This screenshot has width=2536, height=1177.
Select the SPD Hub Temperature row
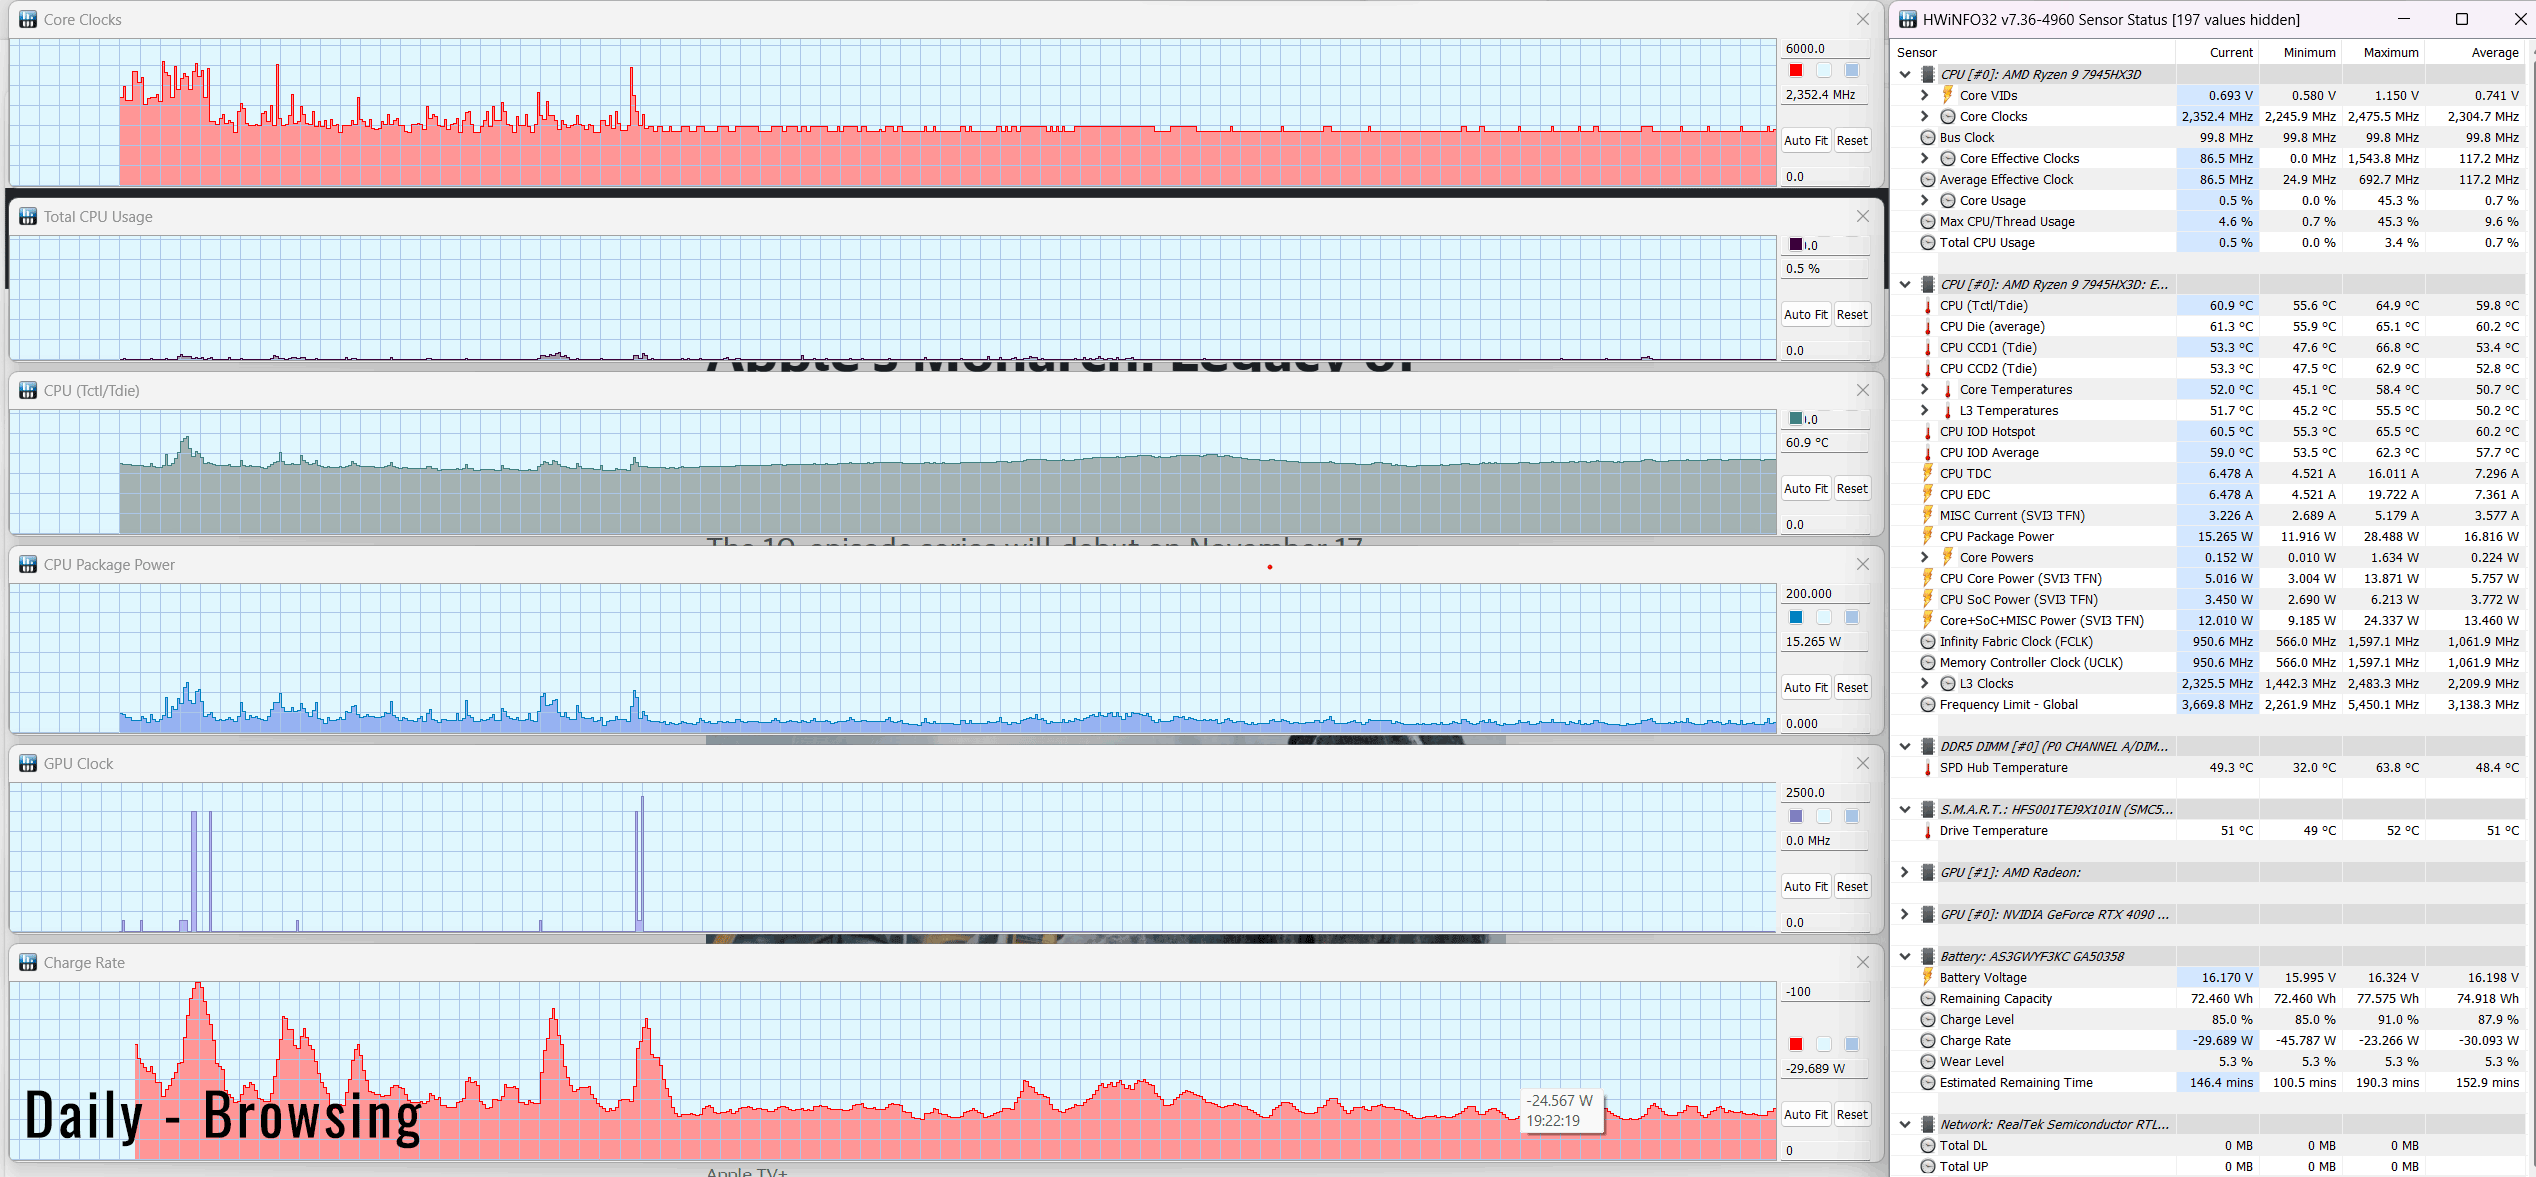pyautogui.click(x=2208, y=768)
